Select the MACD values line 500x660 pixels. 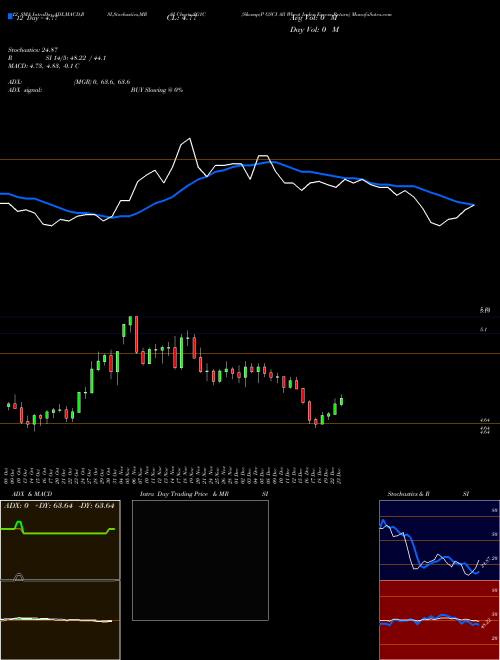(44, 66)
